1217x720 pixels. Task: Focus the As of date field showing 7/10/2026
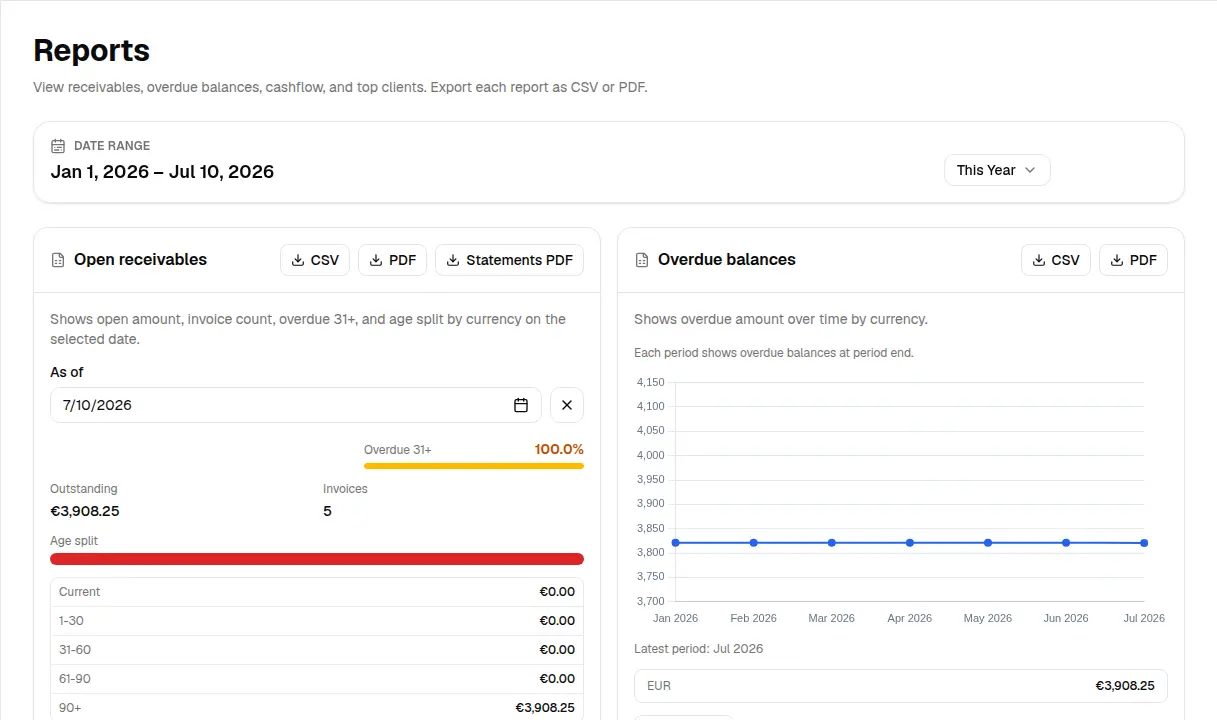click(x=296, y=405)
